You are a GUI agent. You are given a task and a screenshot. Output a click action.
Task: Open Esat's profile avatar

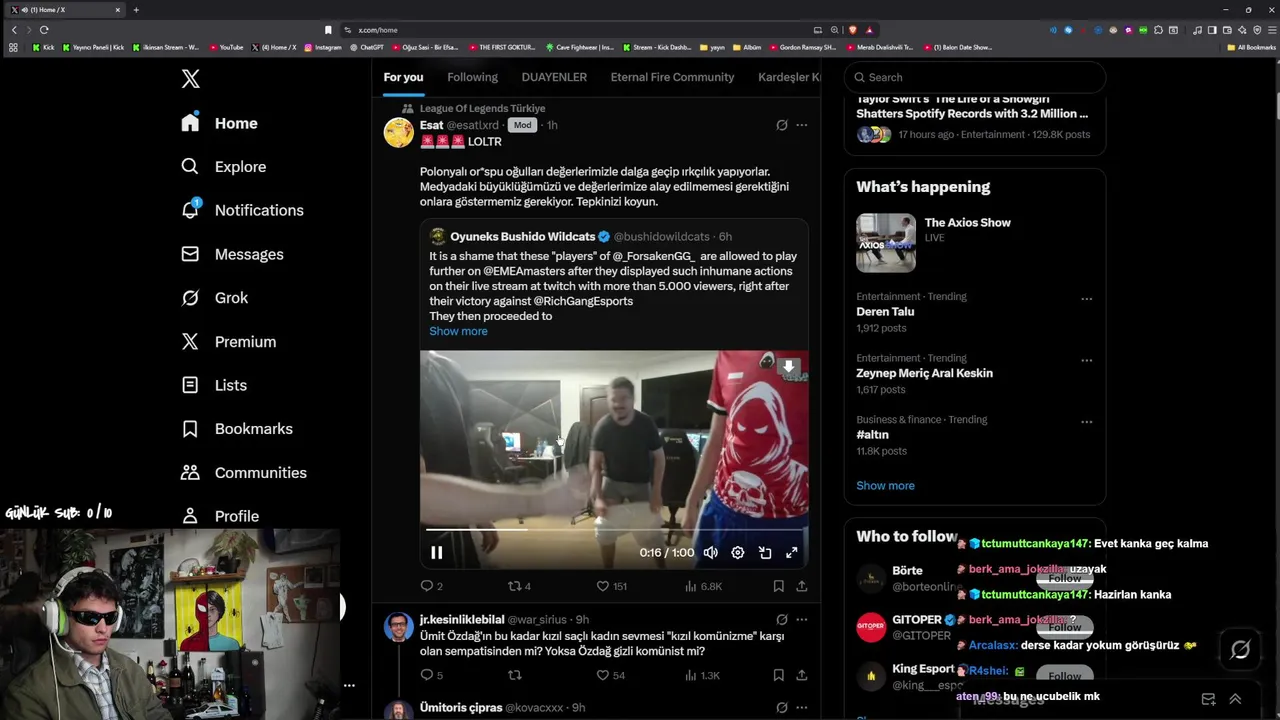399,133
